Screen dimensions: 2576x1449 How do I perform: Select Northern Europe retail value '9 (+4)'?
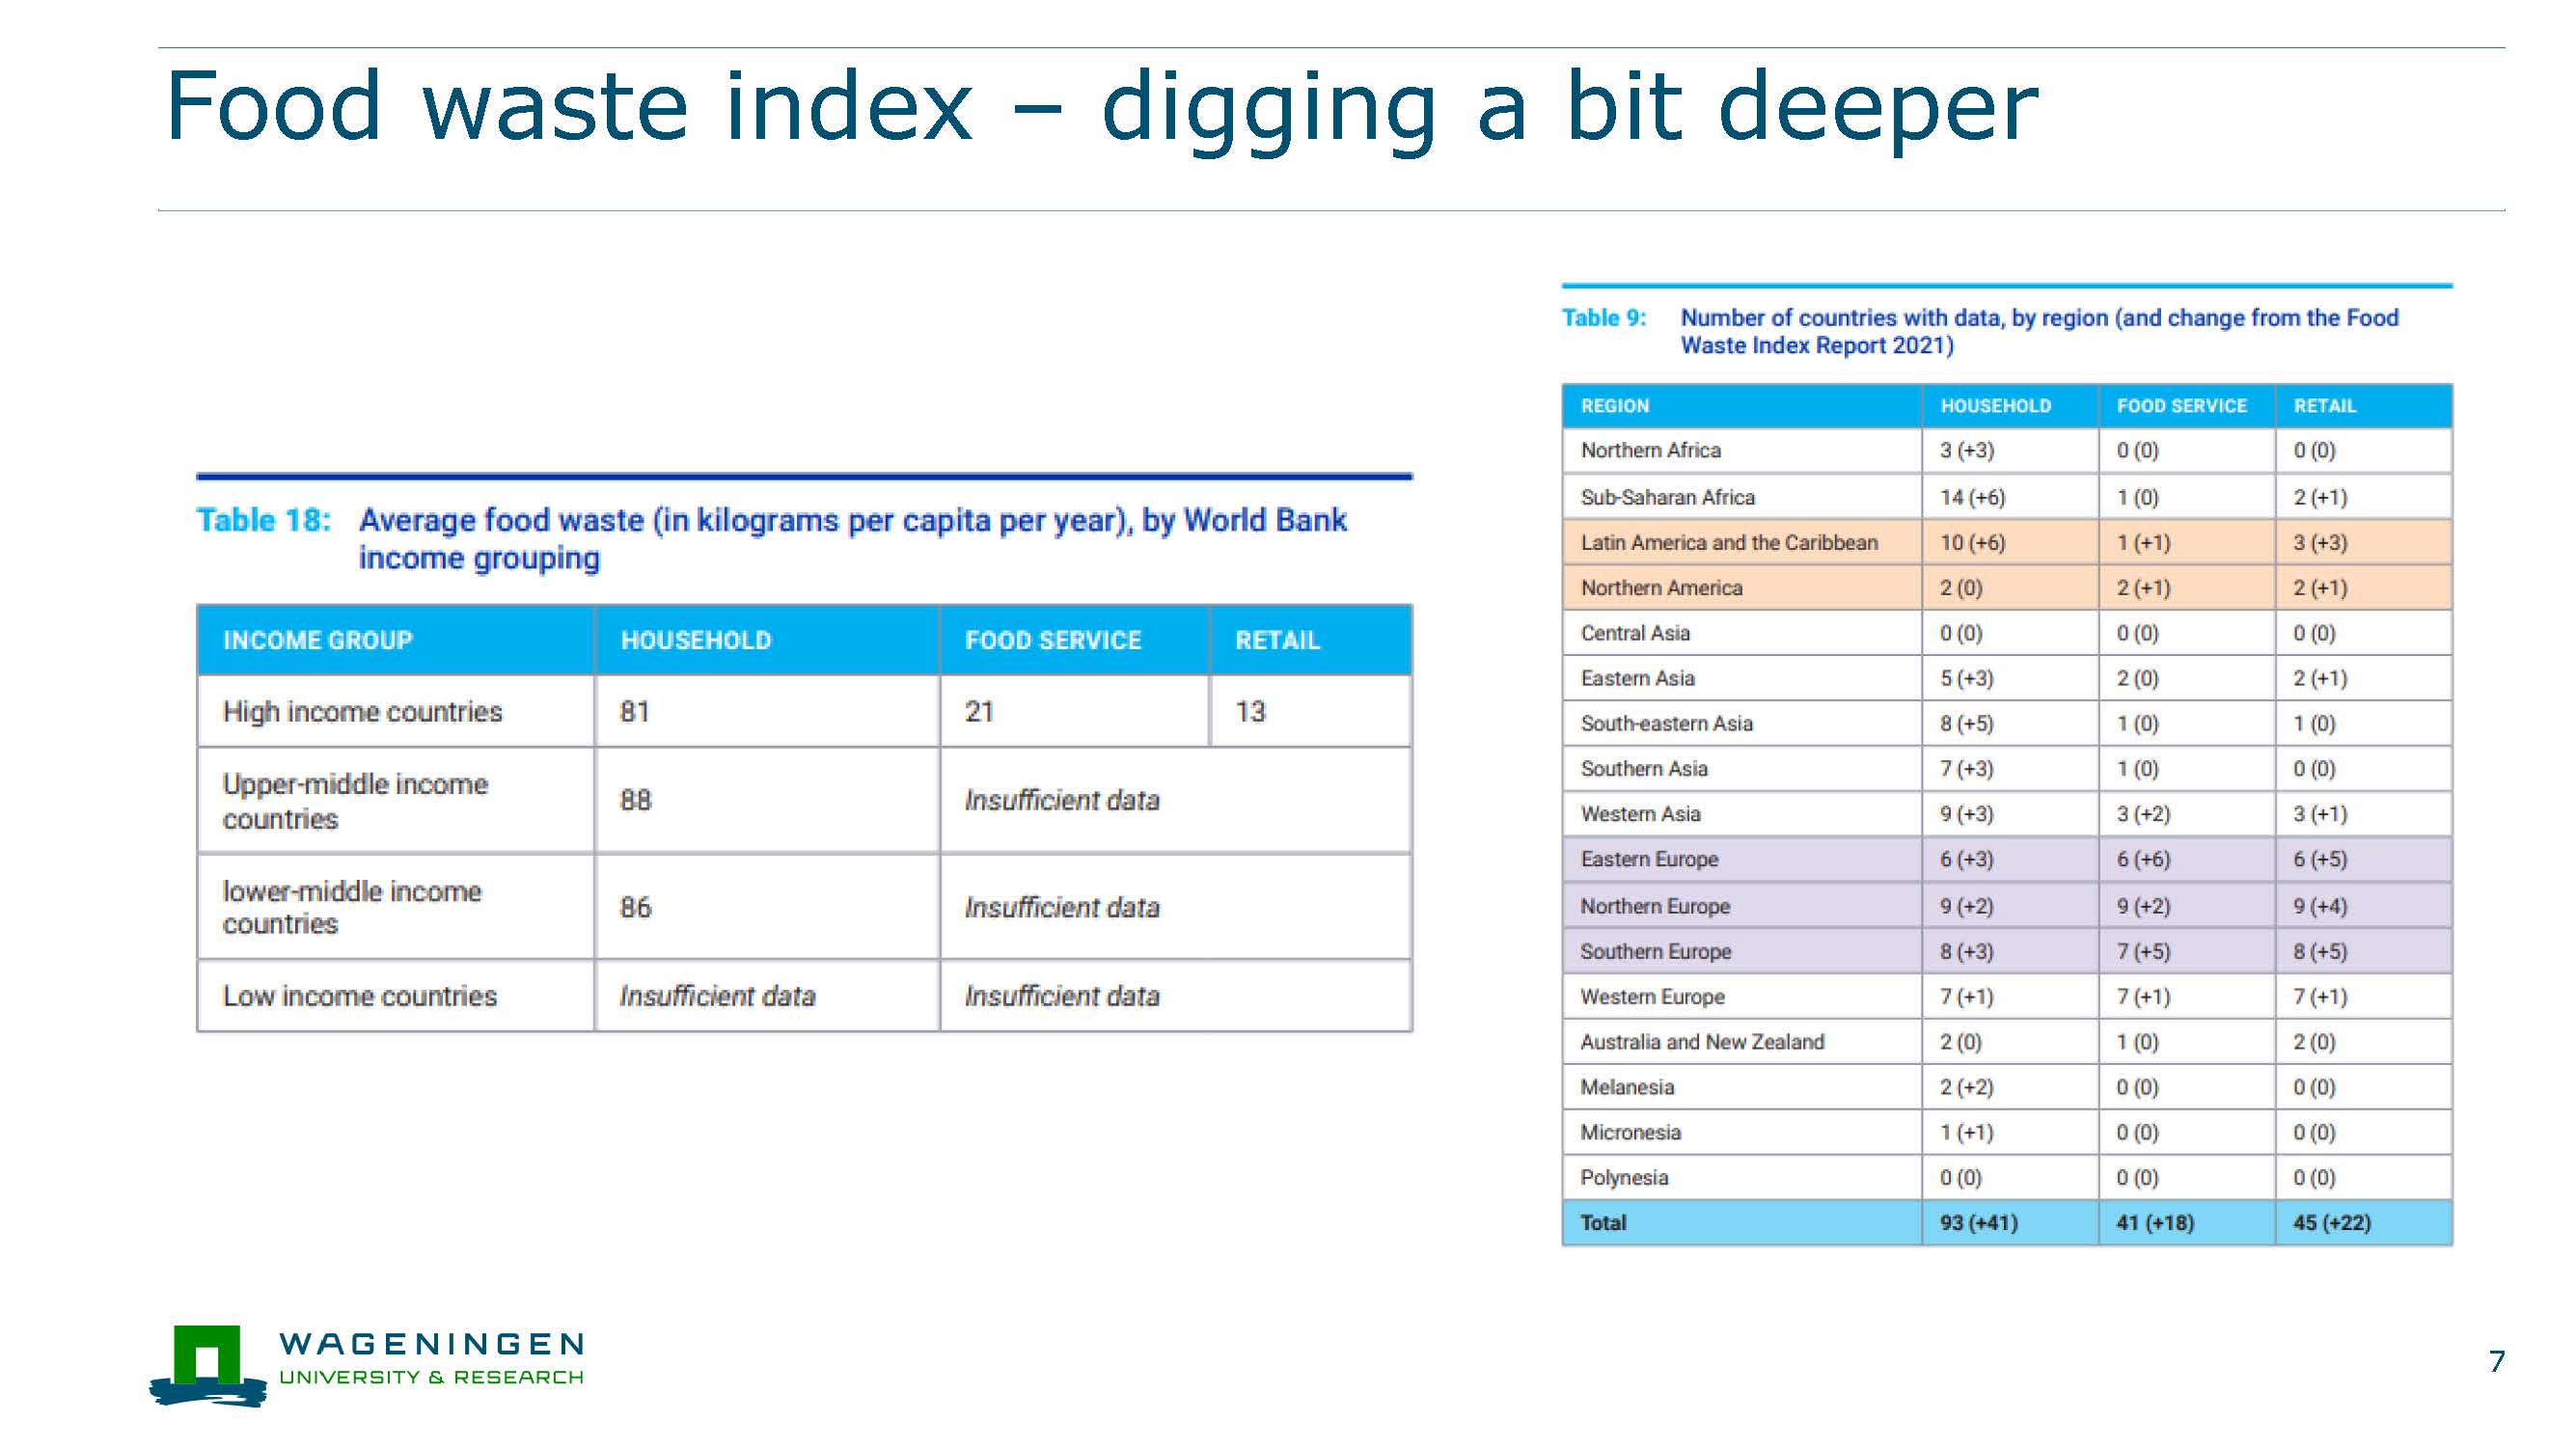coord(2320,906)
